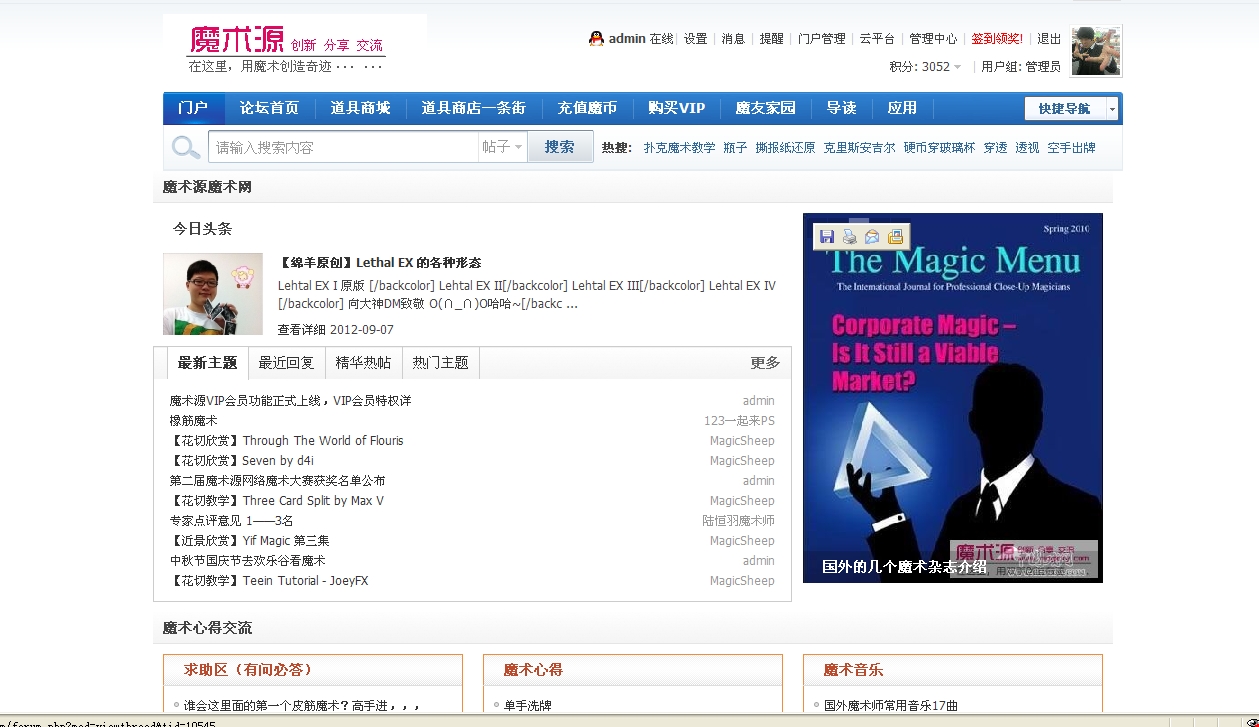Open thread Three Card Split by Max V

tap(276, 501)
